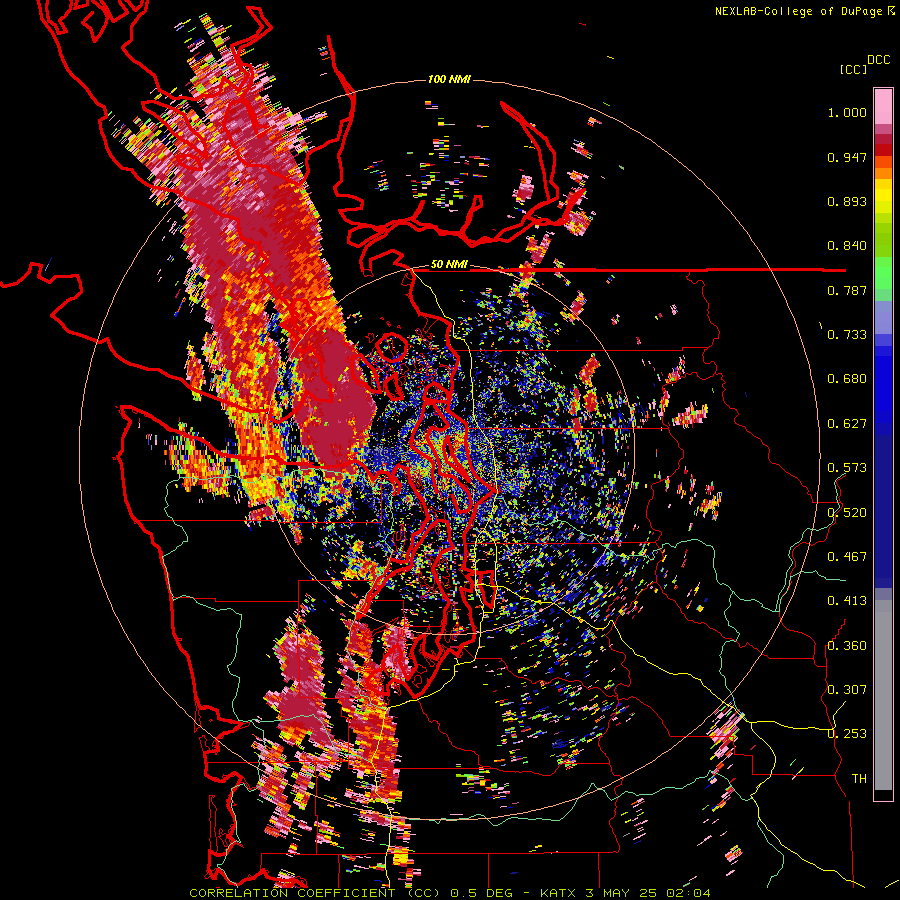Select the 0.520 legend value
Screen dimensions: 900x900
(x=847, y=513)
